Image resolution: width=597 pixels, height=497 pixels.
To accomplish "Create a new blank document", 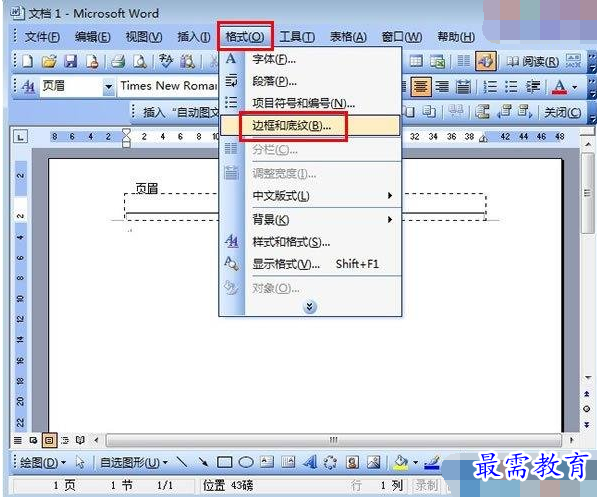I will point(27,61).
